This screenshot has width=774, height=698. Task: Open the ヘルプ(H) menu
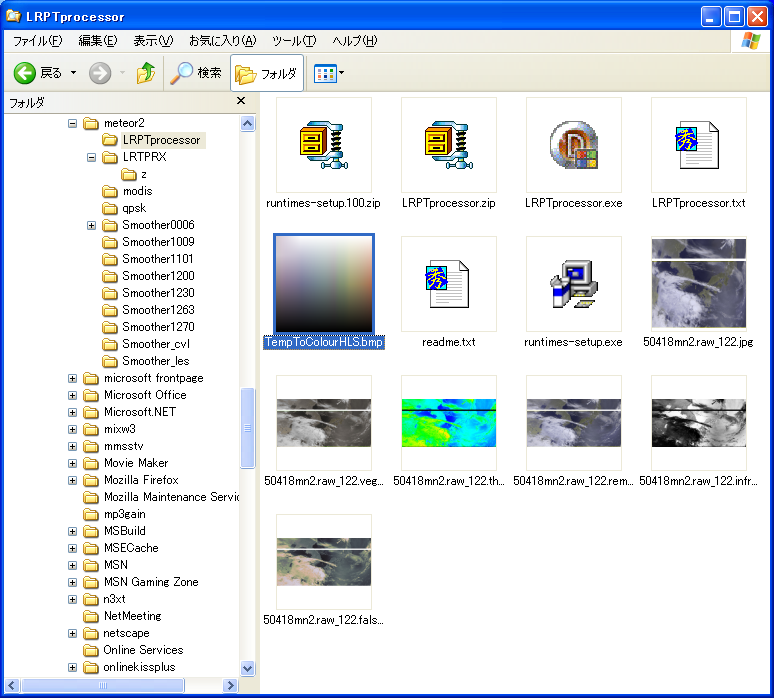354,41
